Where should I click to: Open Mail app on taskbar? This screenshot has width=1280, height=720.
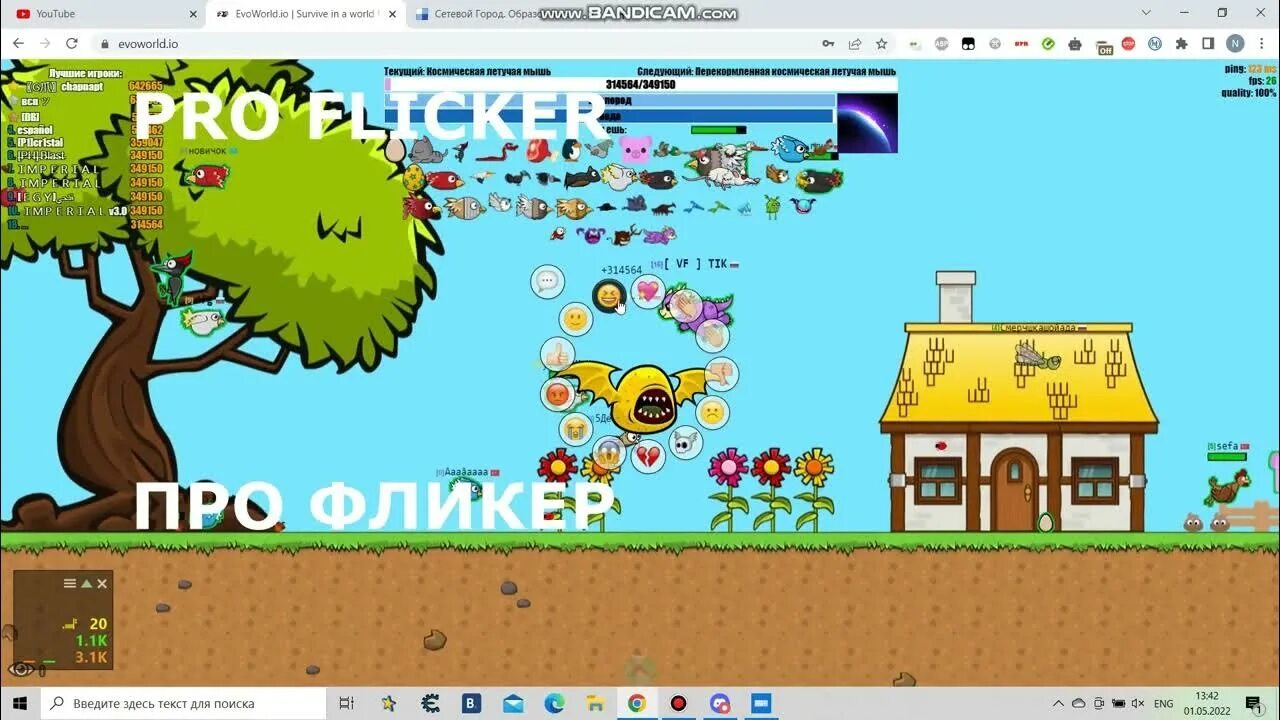513,703
